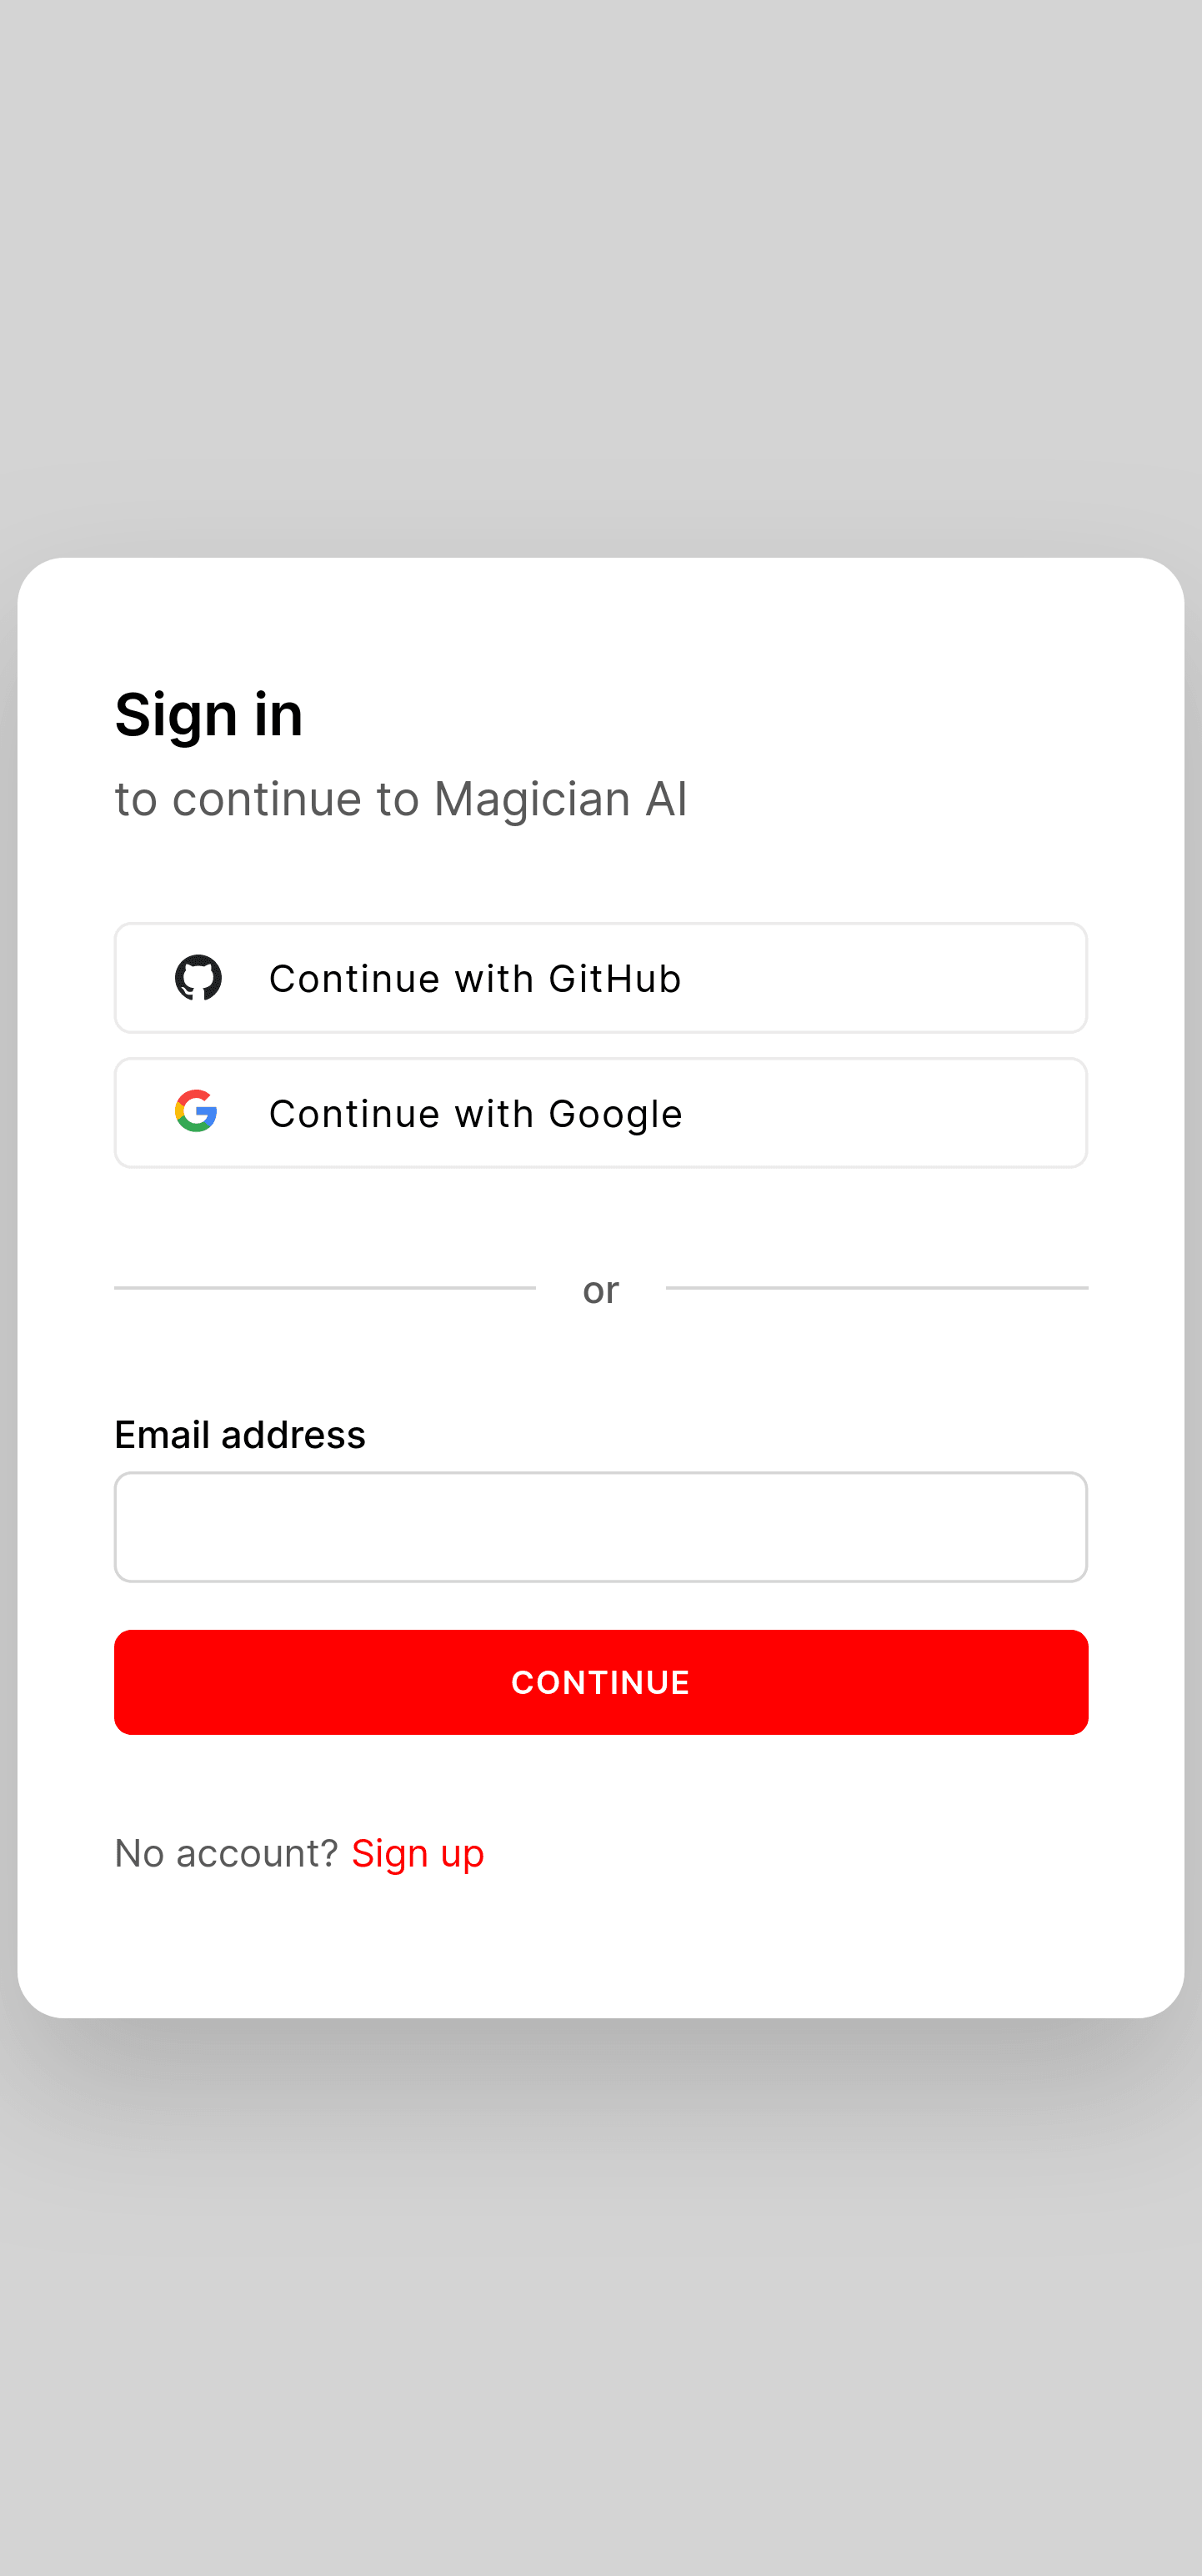Click the 'or' divider text
The width and height of the screenshot is (1202, 2576).
pos(601,1290)
